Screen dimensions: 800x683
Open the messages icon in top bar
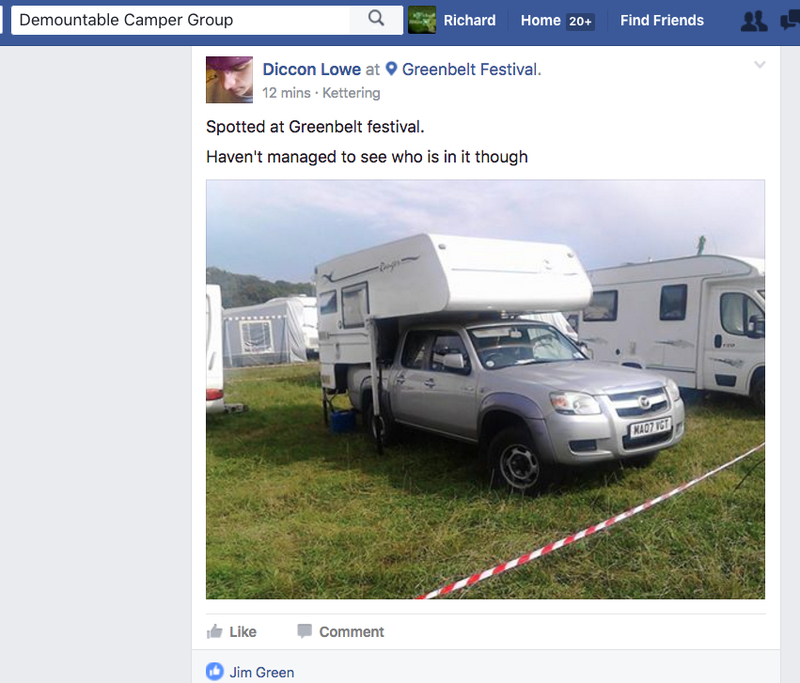pos(790,21)
